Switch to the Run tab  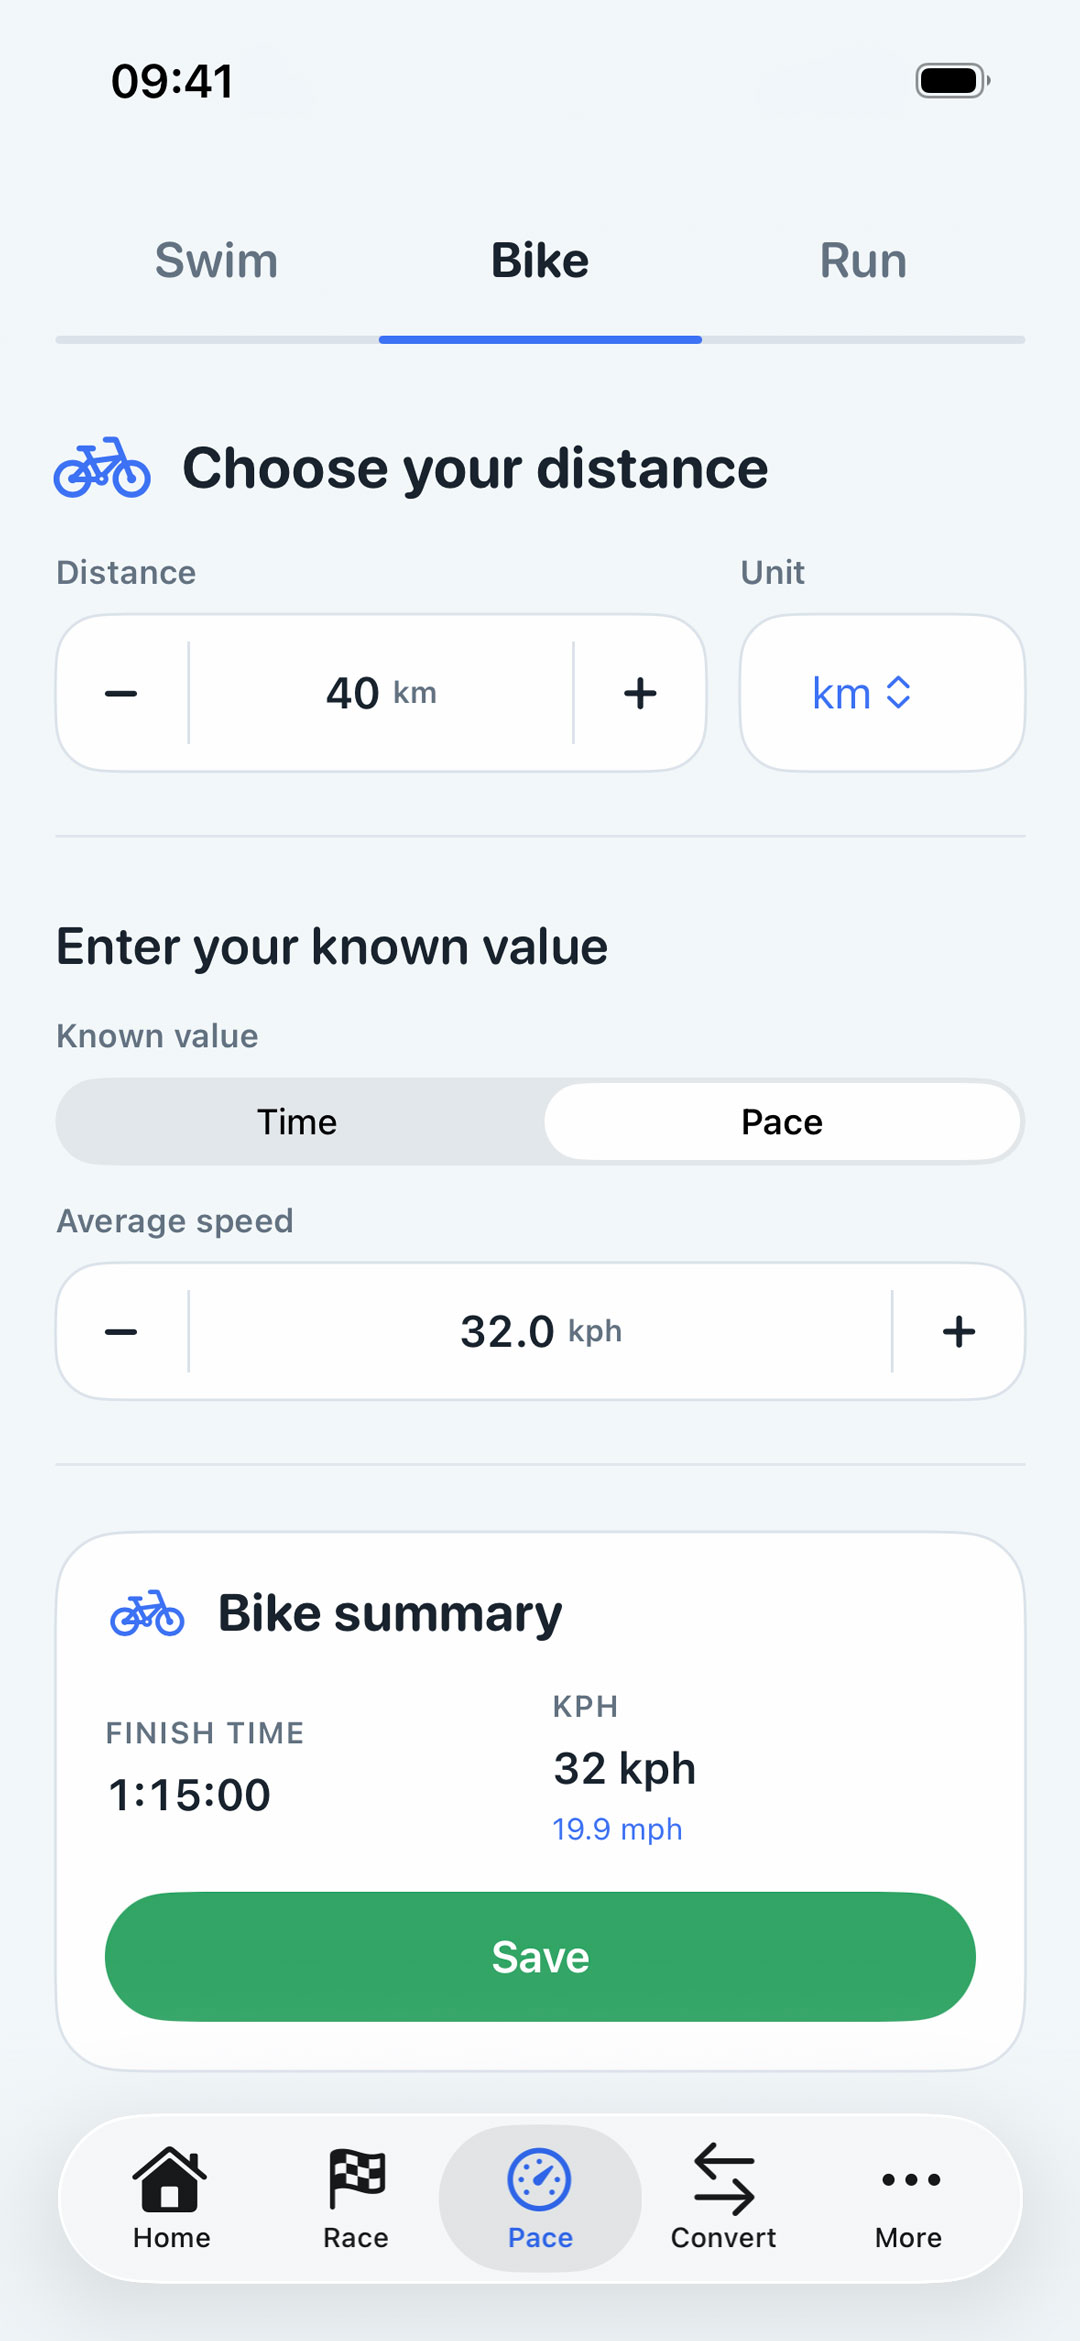click(863, 261)
